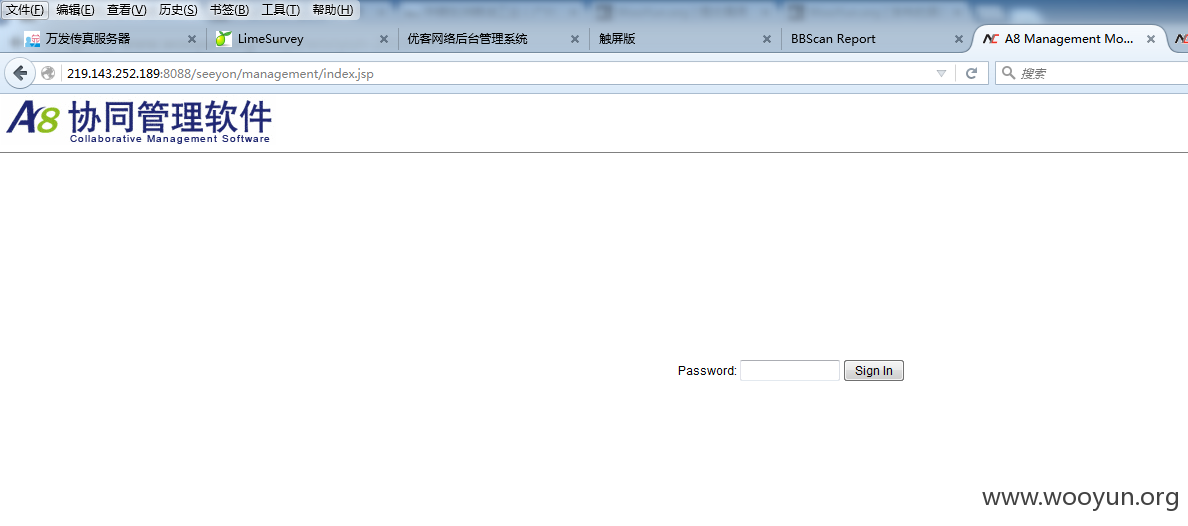Screen dimensions: 1188x526
Task: Click the Sign In button
Action: pyautogui.click(x=874, y=371)
